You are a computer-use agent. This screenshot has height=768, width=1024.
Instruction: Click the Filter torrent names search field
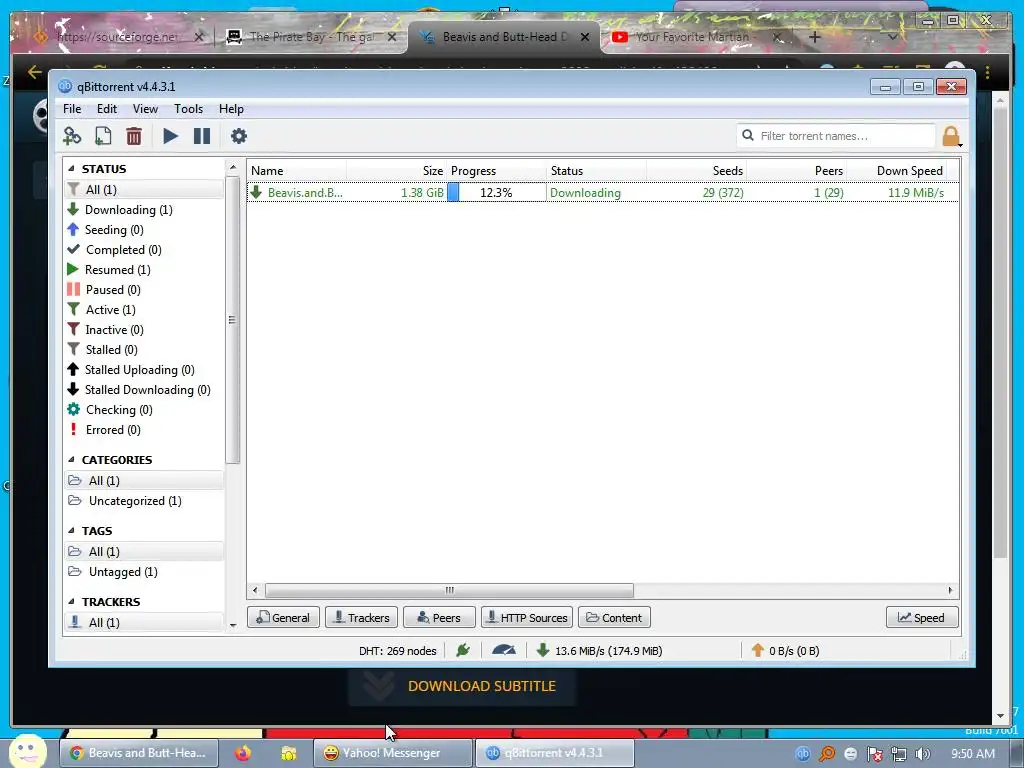836,136
